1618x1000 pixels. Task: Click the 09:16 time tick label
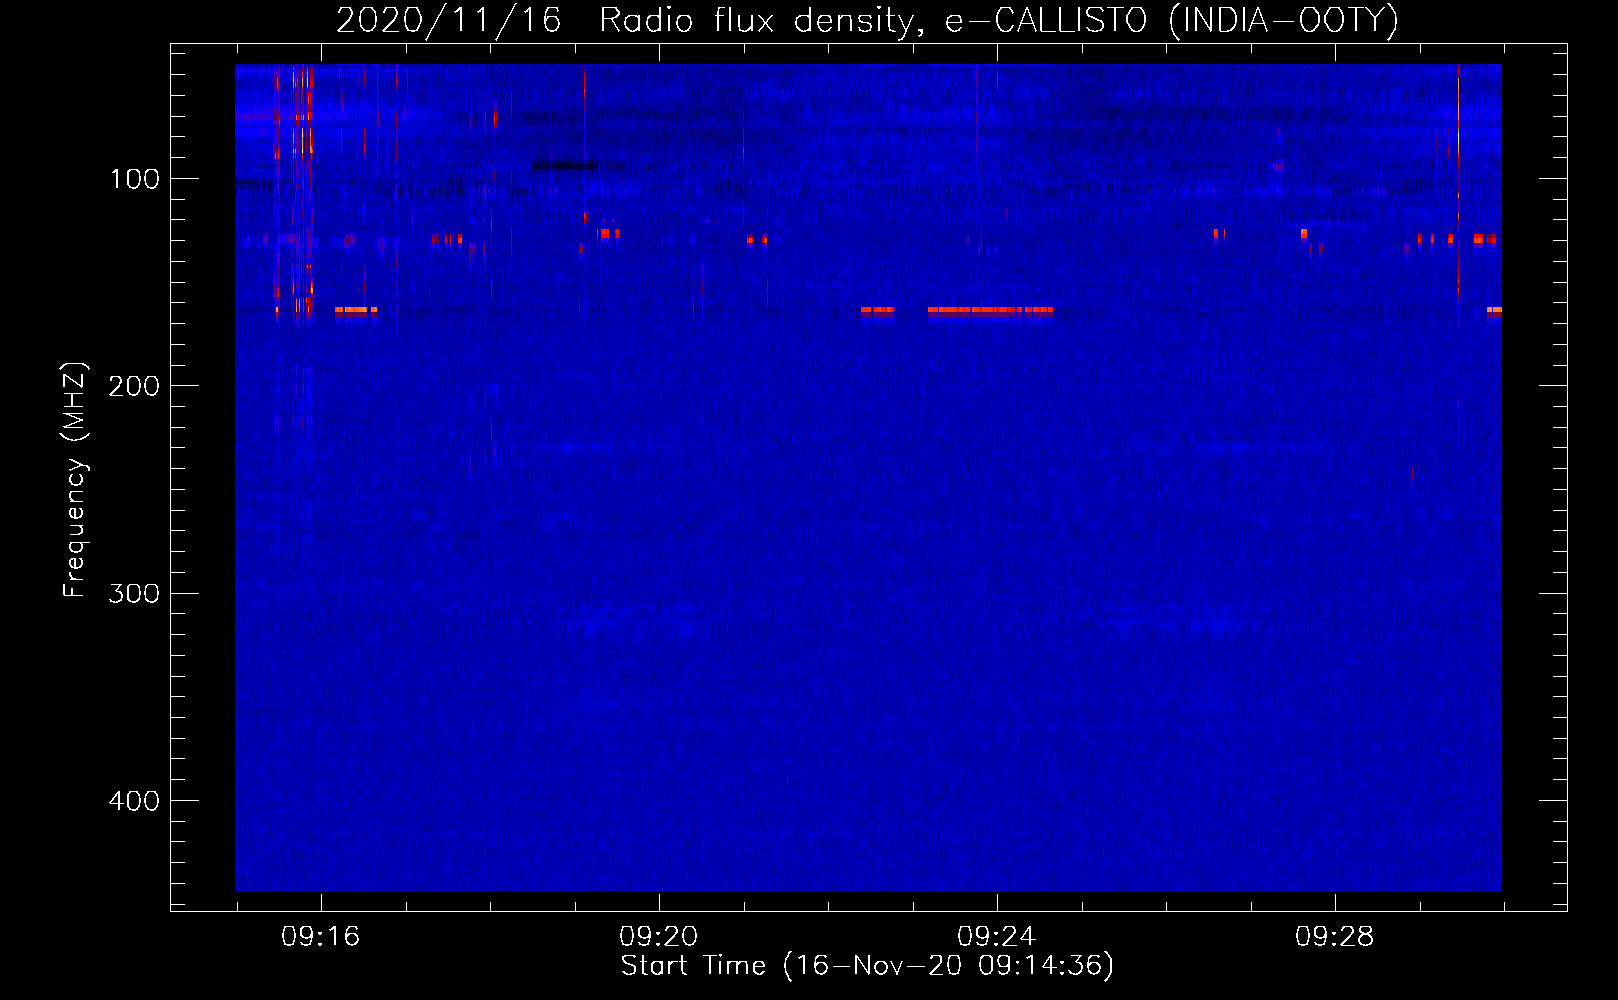[320, 937]
